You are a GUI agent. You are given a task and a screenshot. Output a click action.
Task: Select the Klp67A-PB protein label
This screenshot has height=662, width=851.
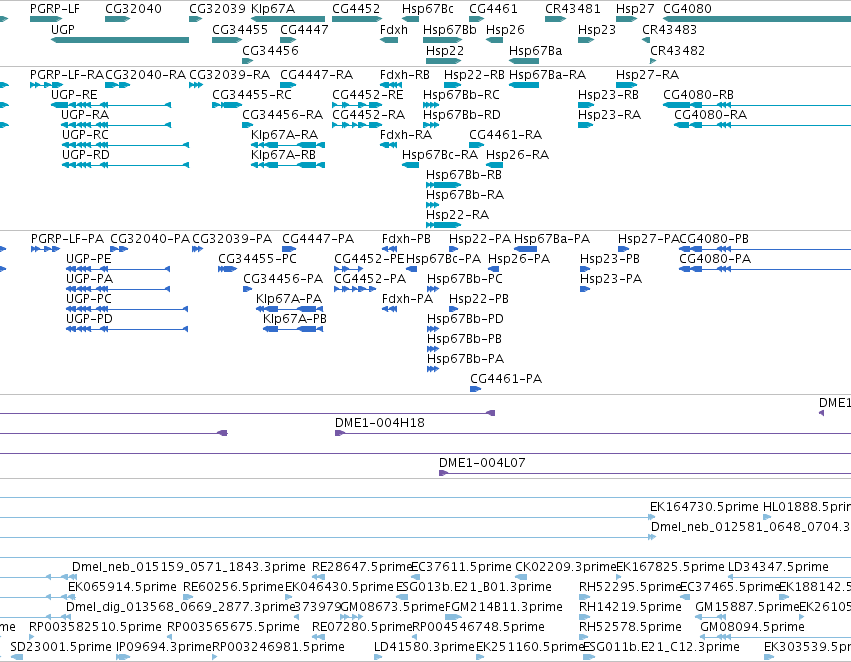click(295, 319)
